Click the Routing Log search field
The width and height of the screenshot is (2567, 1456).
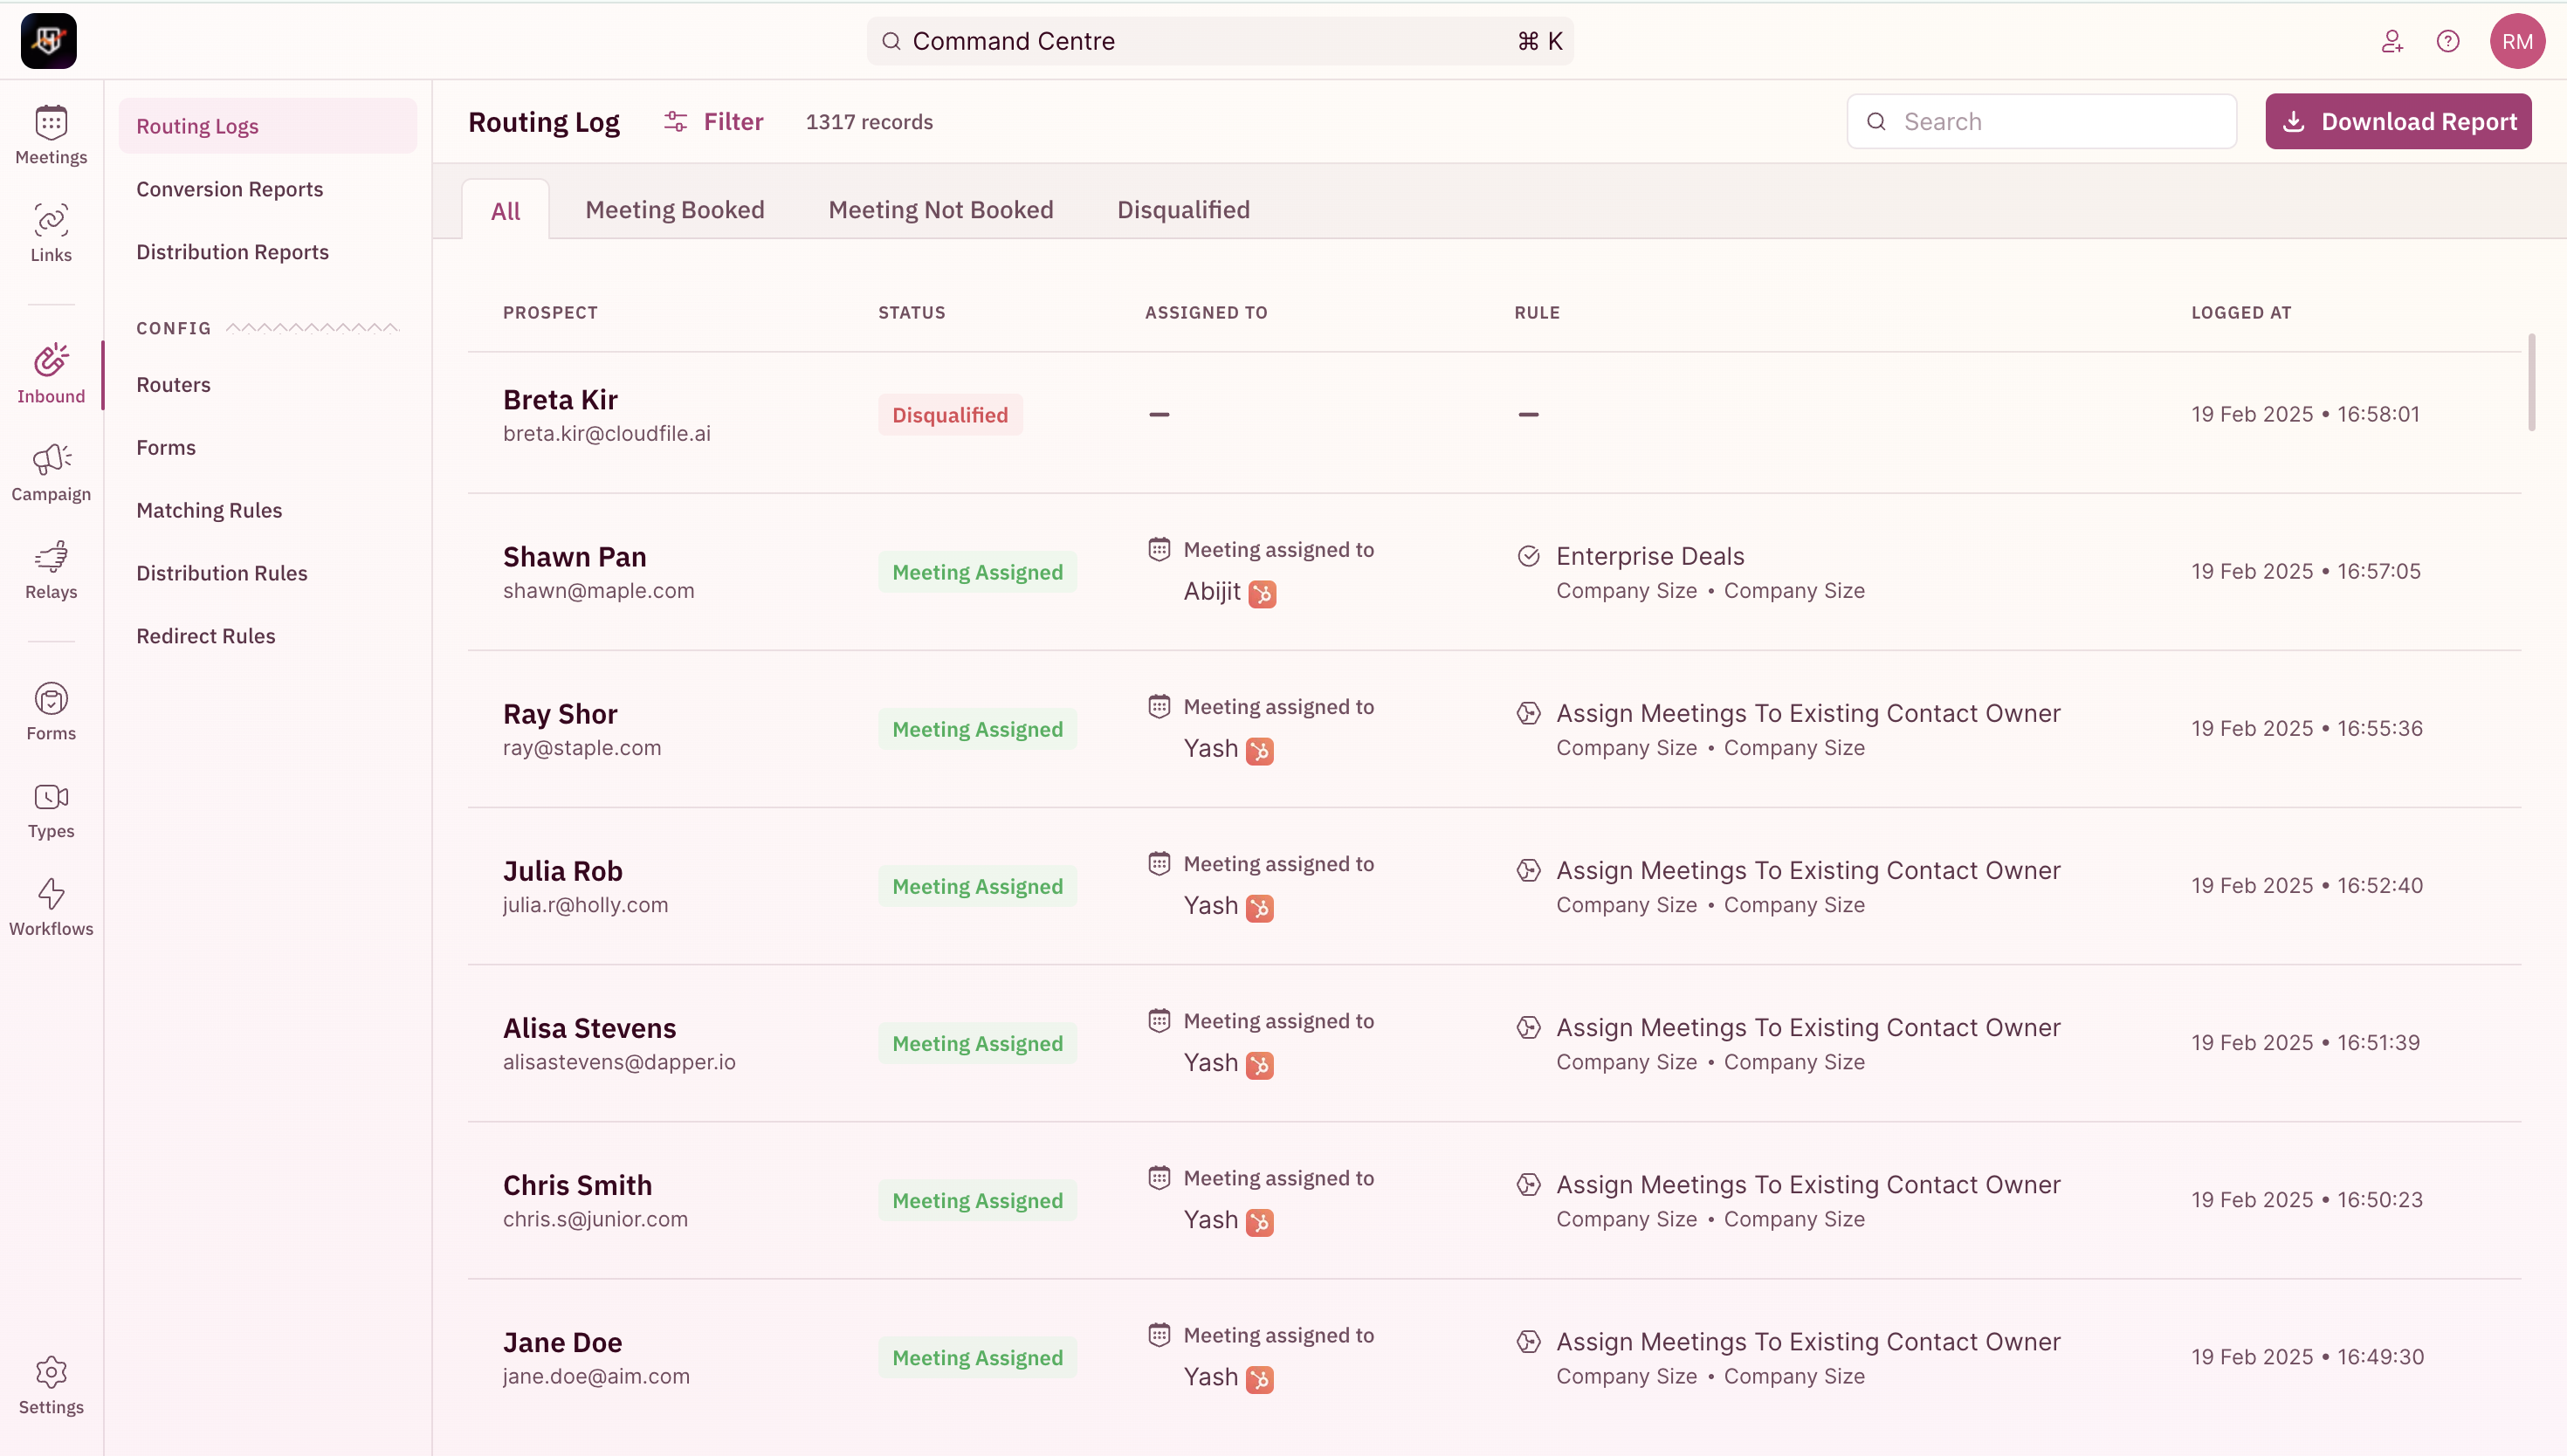point(2041,122)
